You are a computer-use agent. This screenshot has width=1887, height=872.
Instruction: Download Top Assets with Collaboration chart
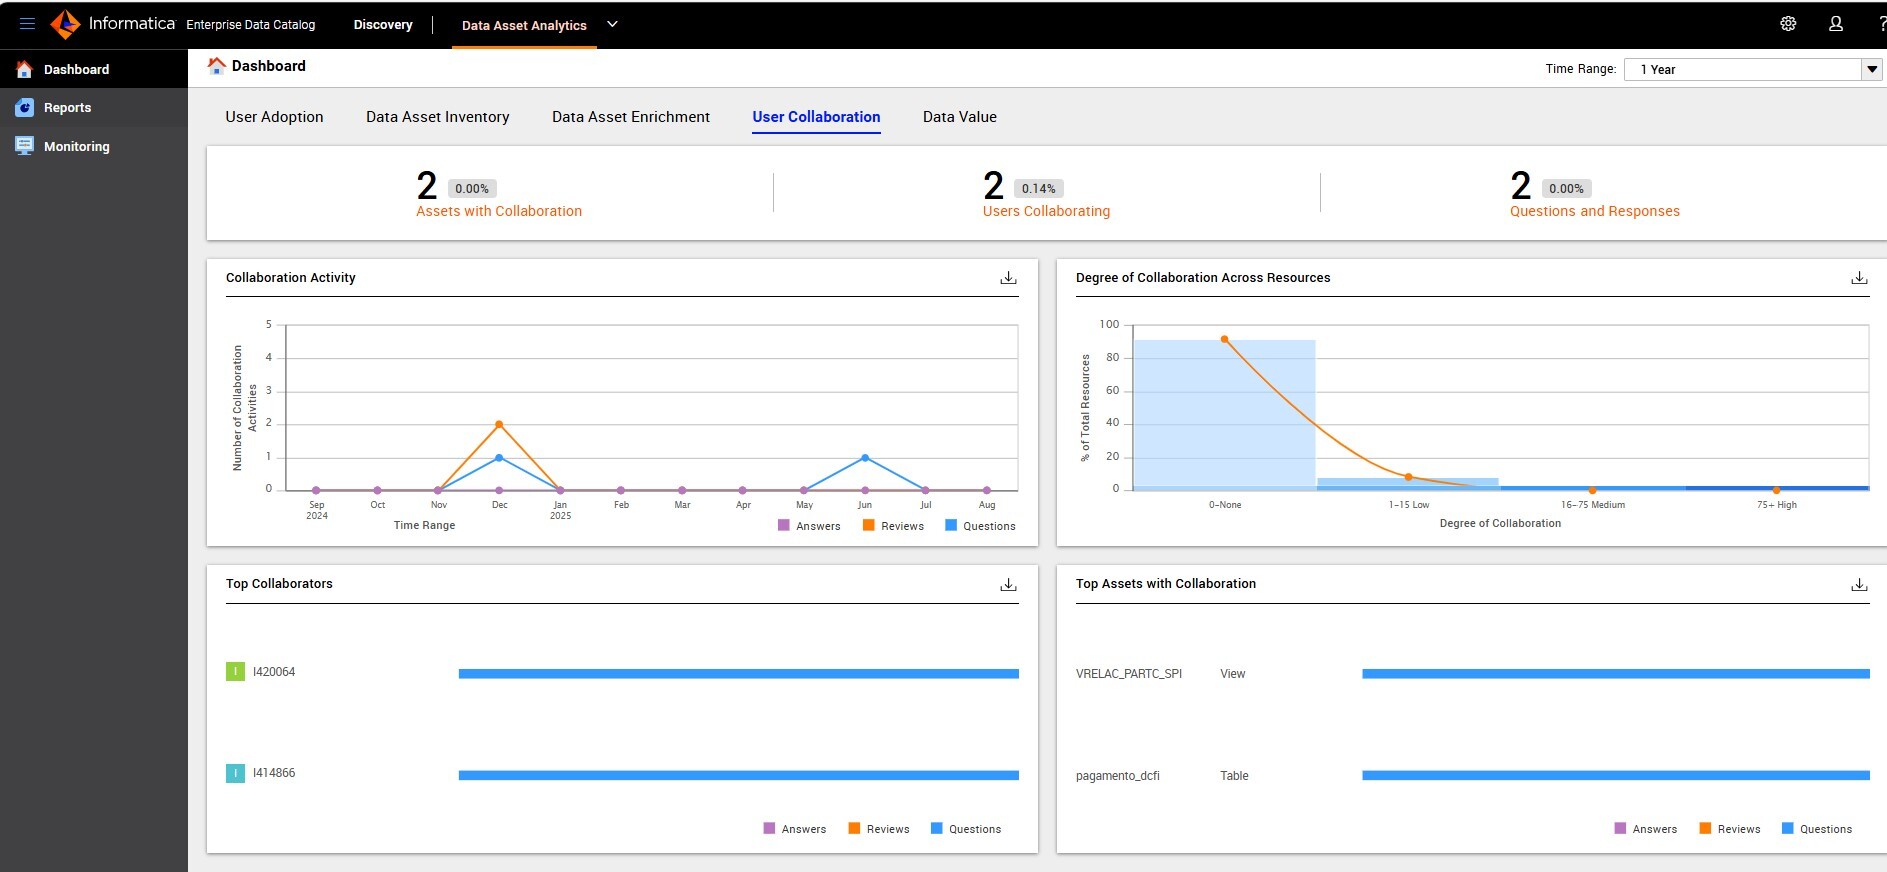click(1859, 584)
